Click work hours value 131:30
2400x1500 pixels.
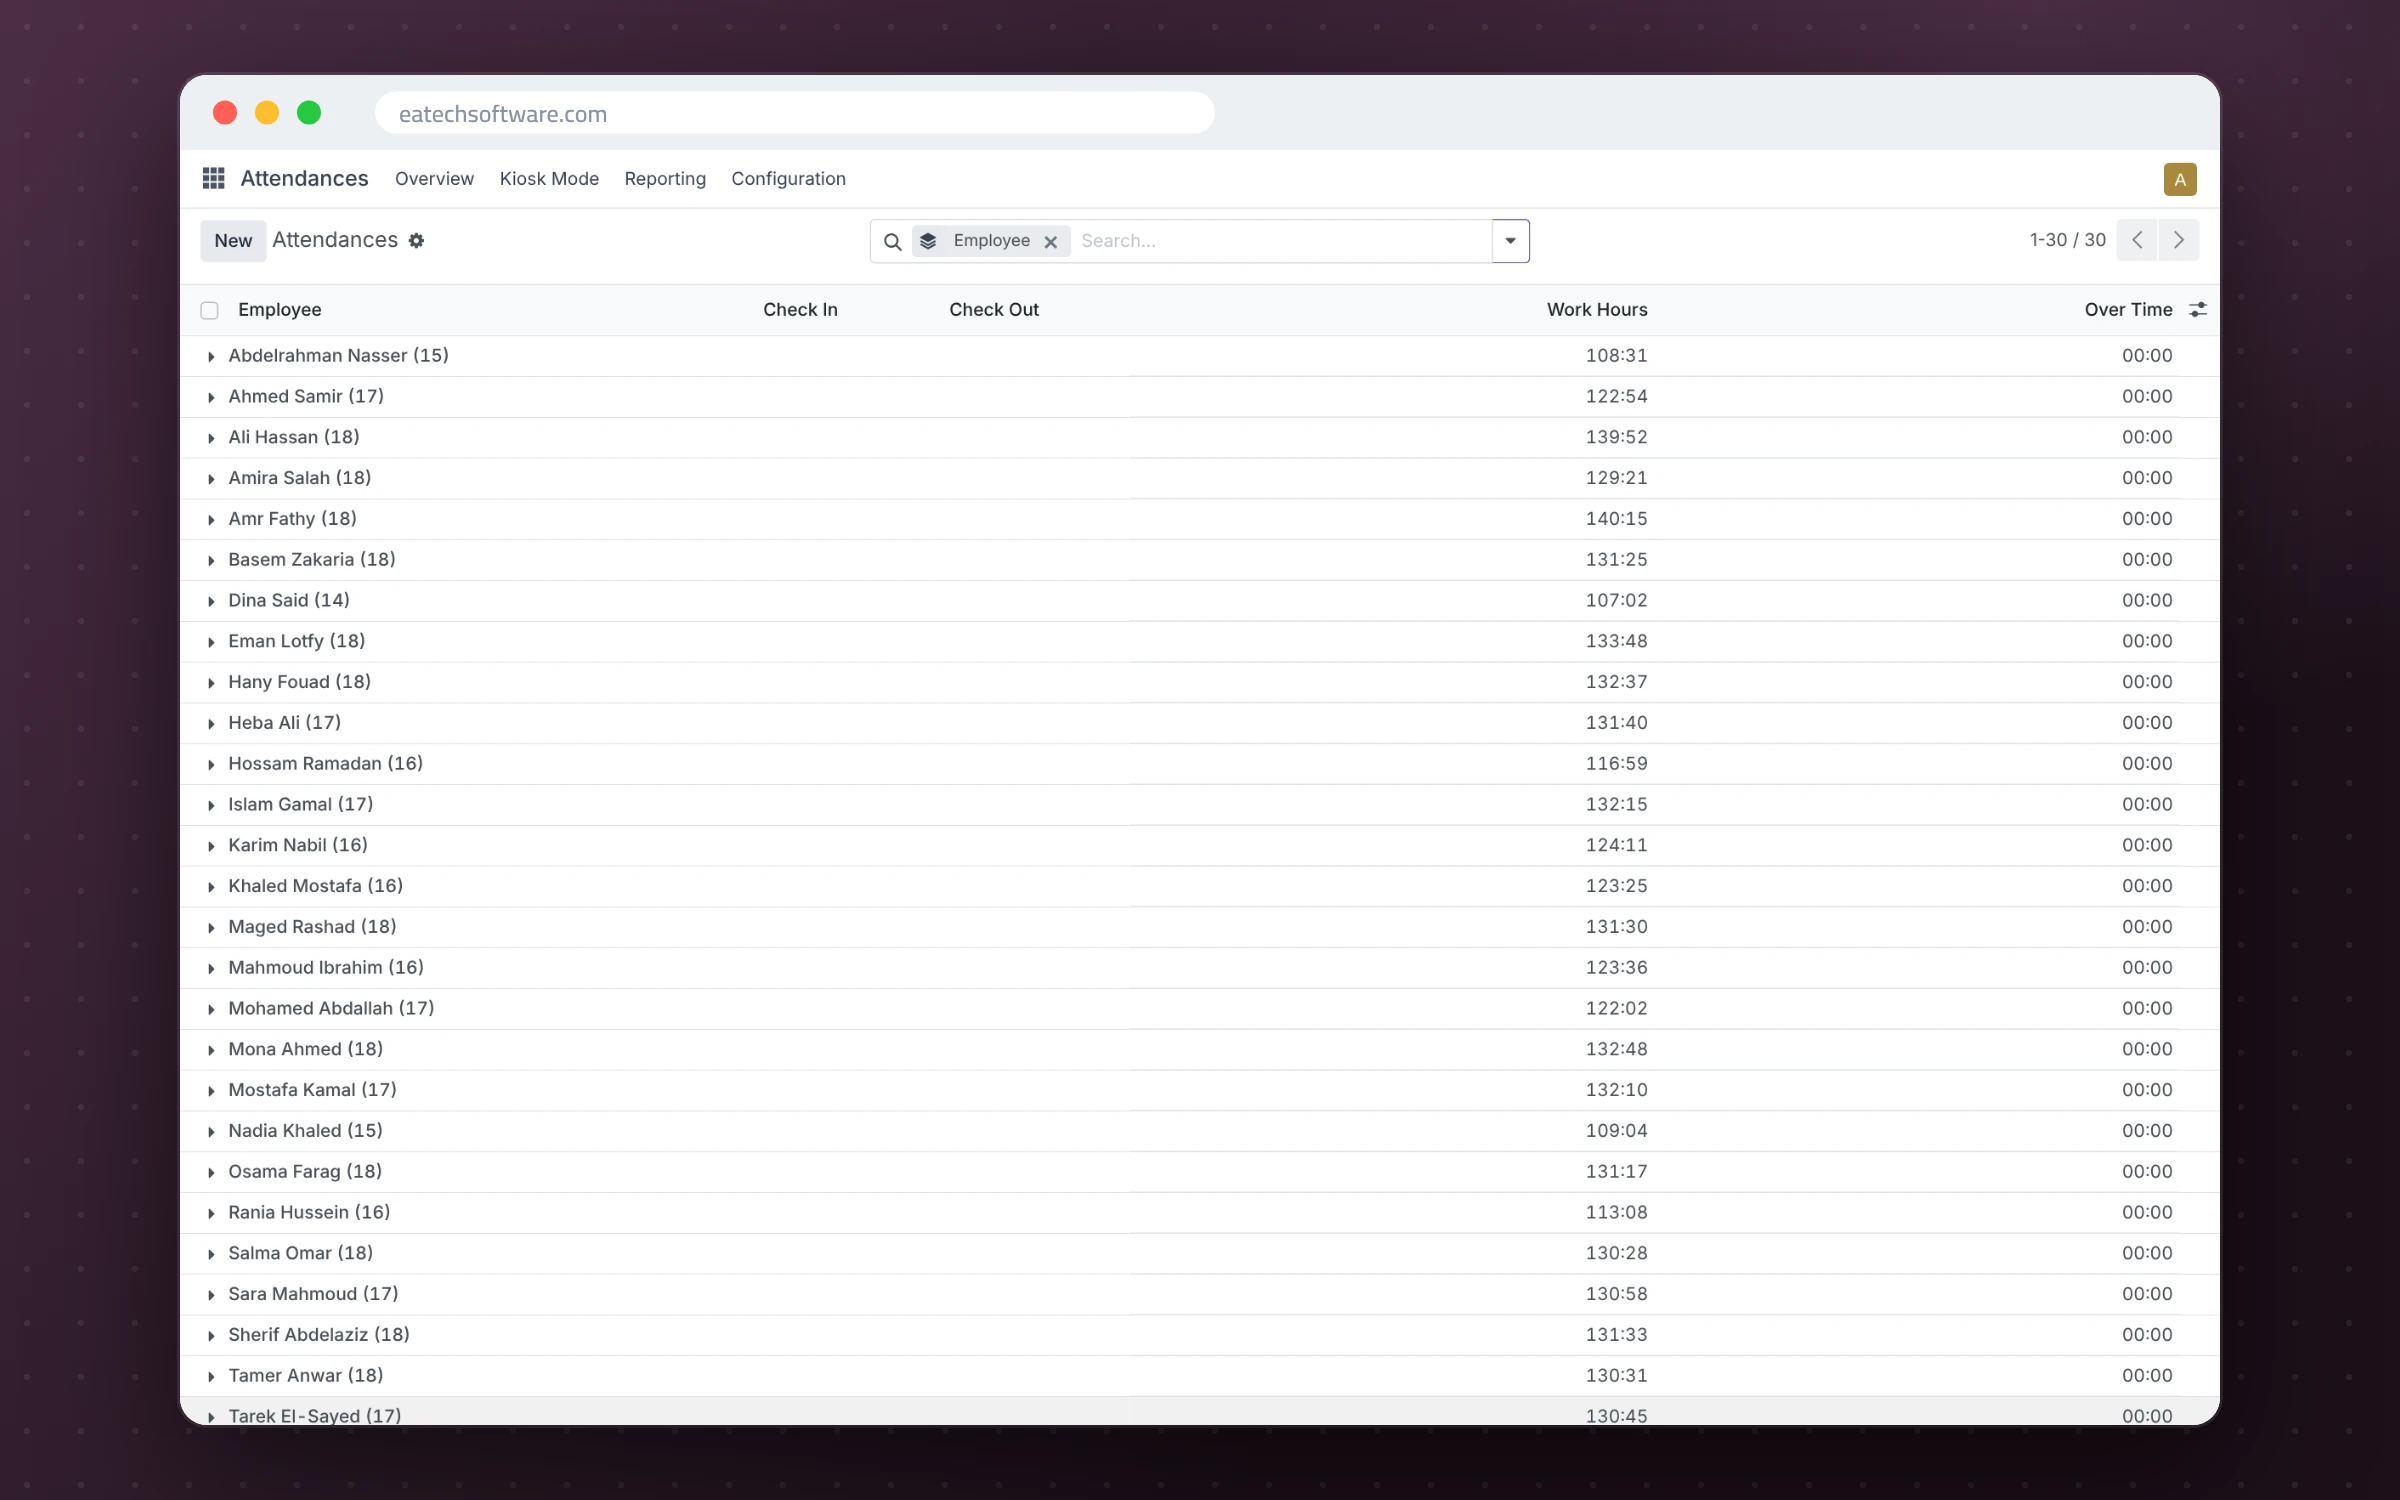click(x=1616, y=927)
